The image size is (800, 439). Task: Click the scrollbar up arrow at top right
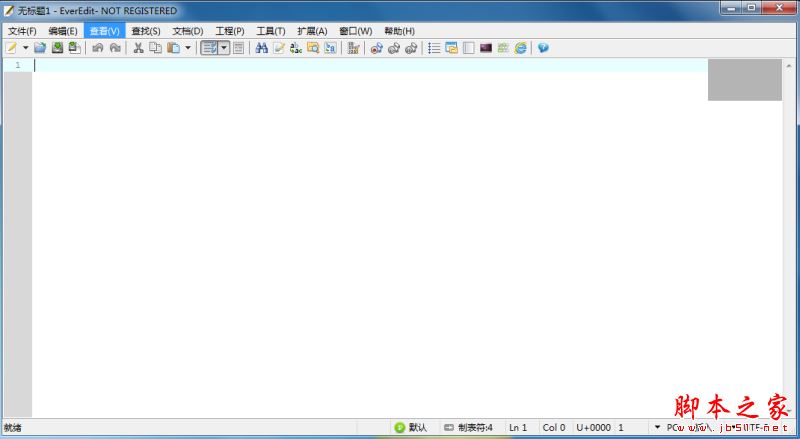coord(789,65)
